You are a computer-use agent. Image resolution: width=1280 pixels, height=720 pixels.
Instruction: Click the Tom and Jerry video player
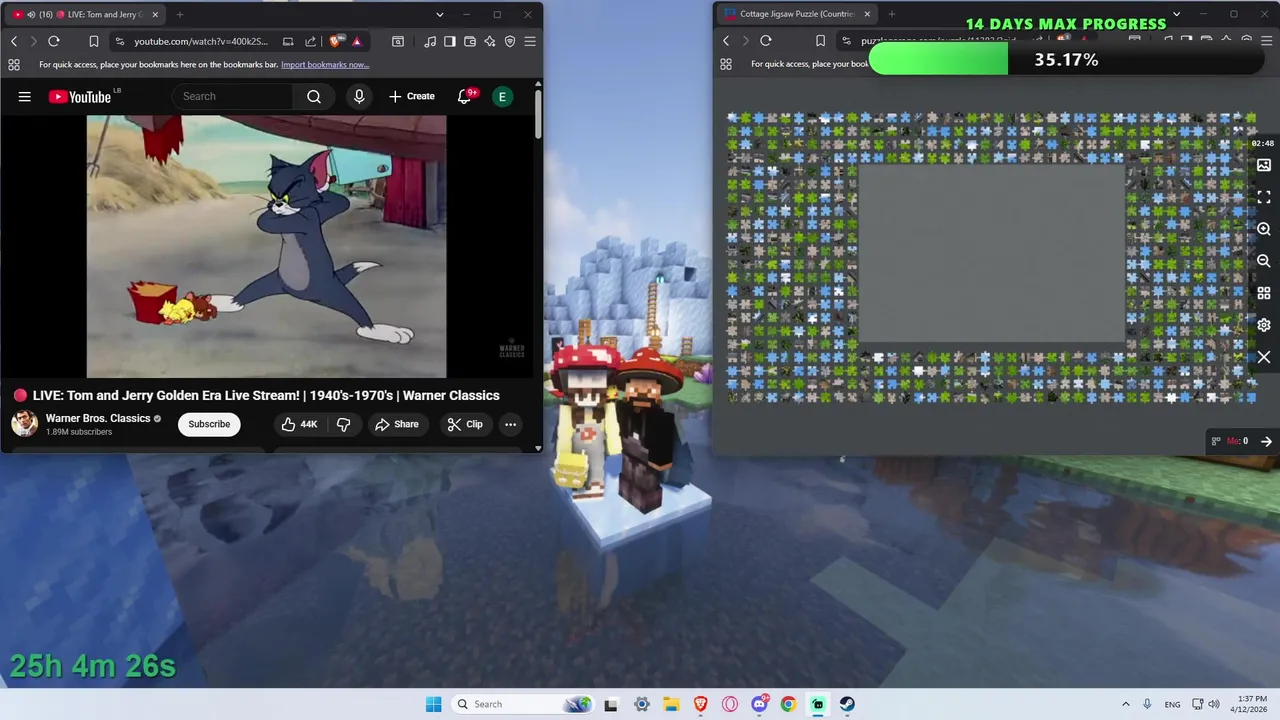[x=266, y=246]
